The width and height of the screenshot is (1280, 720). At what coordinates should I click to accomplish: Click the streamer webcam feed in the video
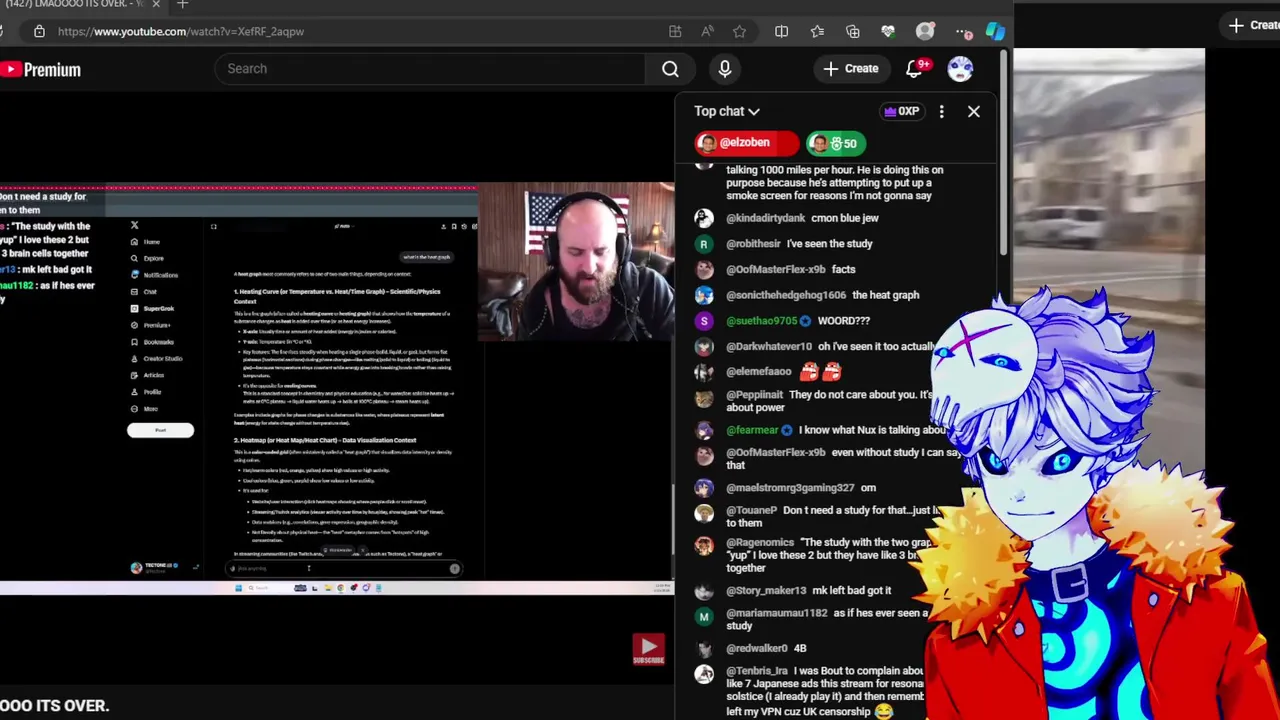576,262
